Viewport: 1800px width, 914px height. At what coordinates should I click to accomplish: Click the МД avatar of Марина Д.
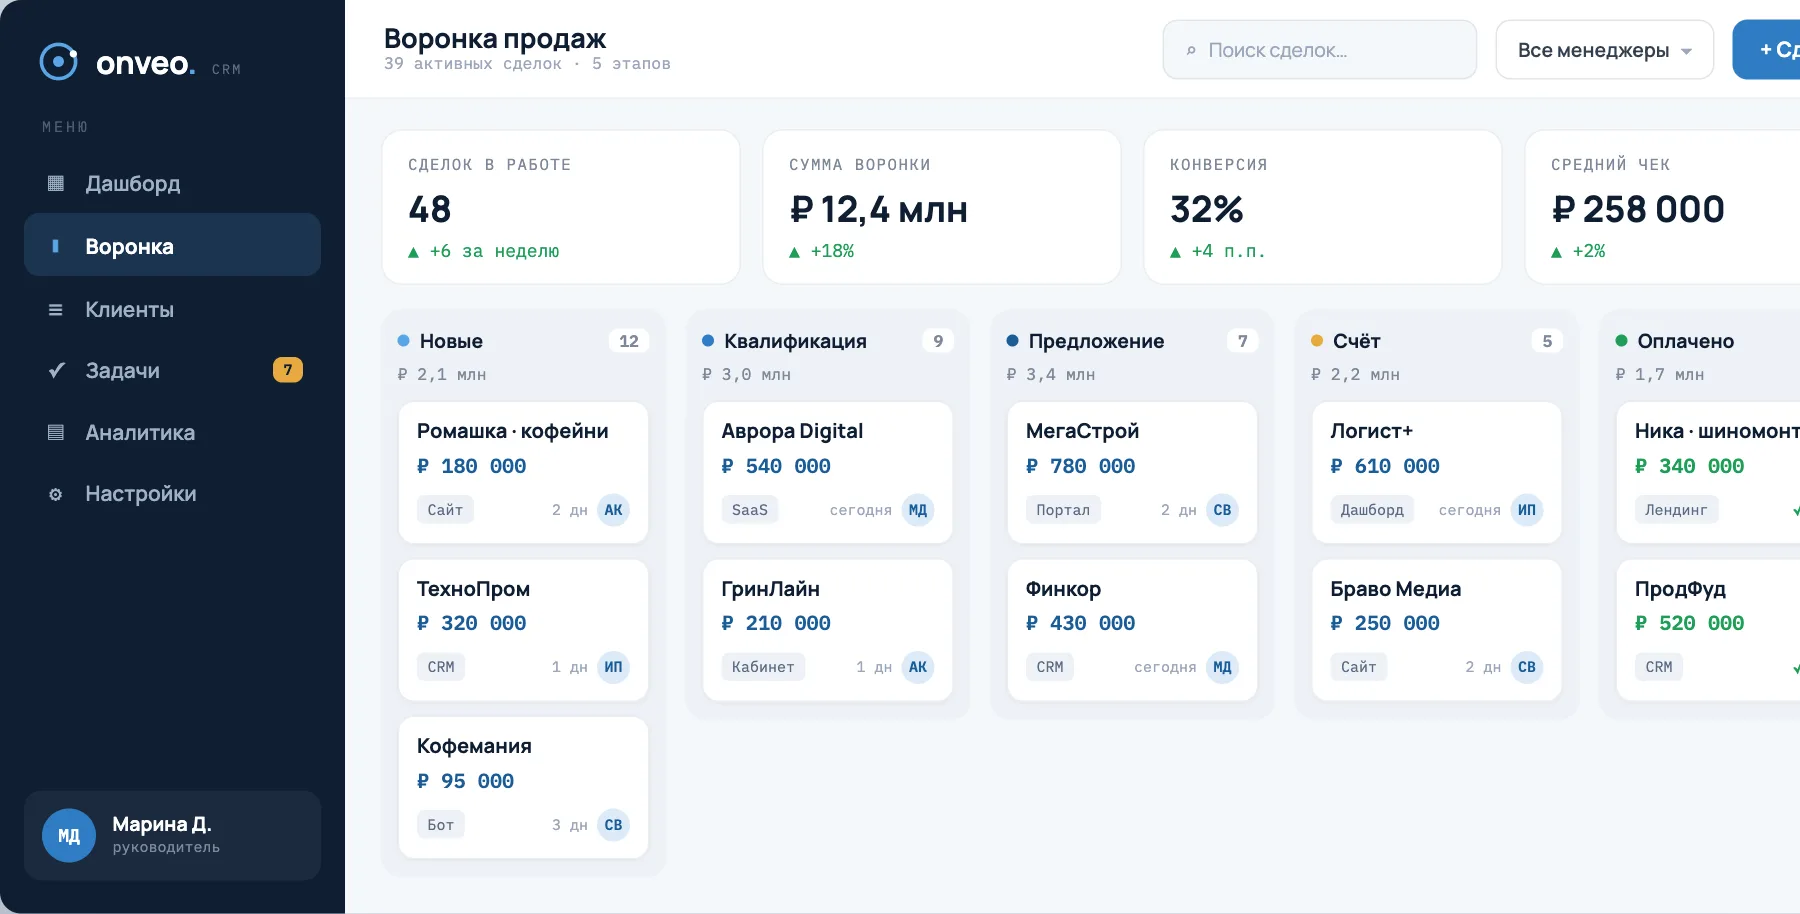pyautogui.click(x=69, y=836)
